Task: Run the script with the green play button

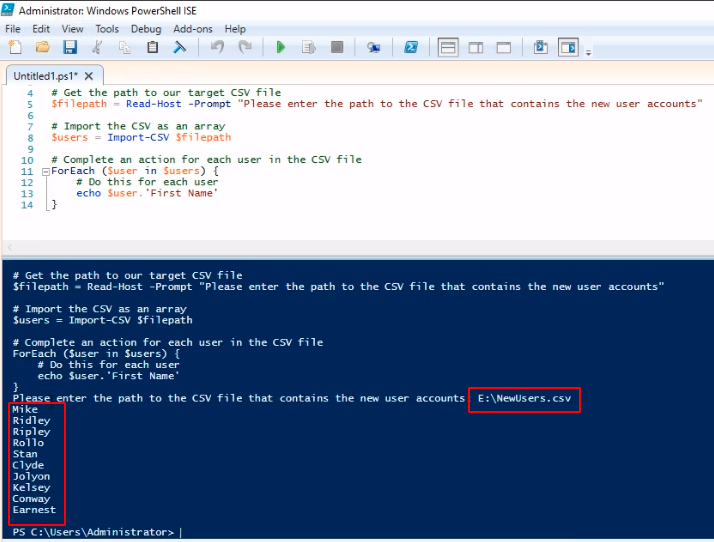Action: (x=280, y=47)
